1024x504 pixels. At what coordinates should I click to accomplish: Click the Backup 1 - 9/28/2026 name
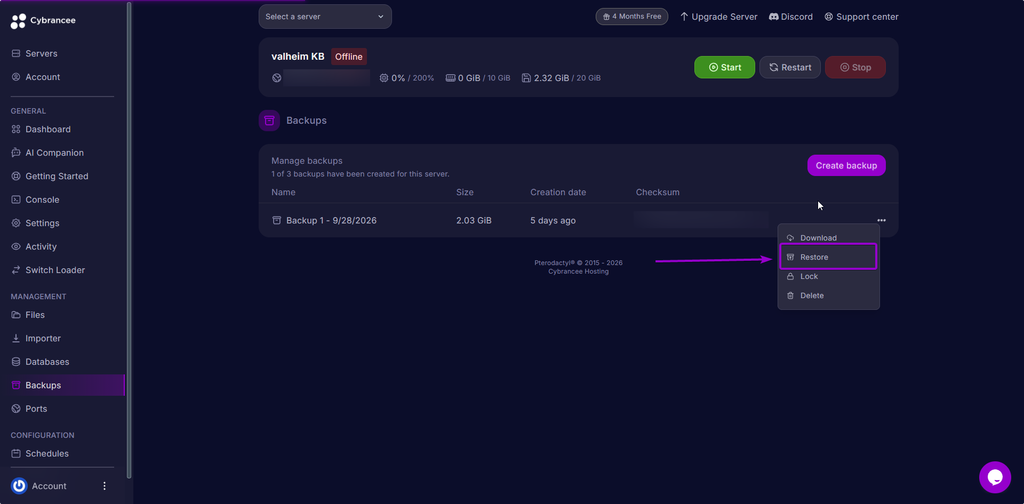(x=331, y=221)
